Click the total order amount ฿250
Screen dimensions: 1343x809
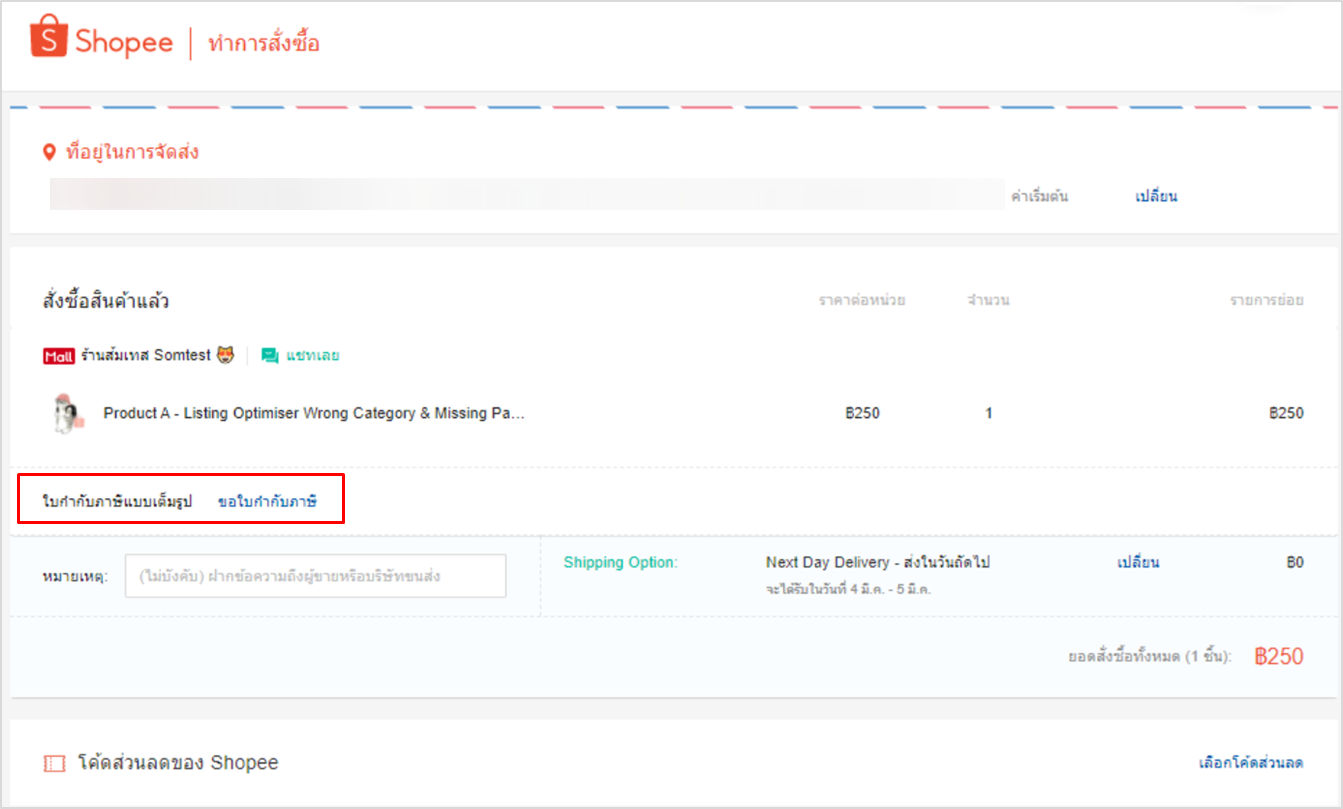pyautogui.click(x=1278, y=655)
